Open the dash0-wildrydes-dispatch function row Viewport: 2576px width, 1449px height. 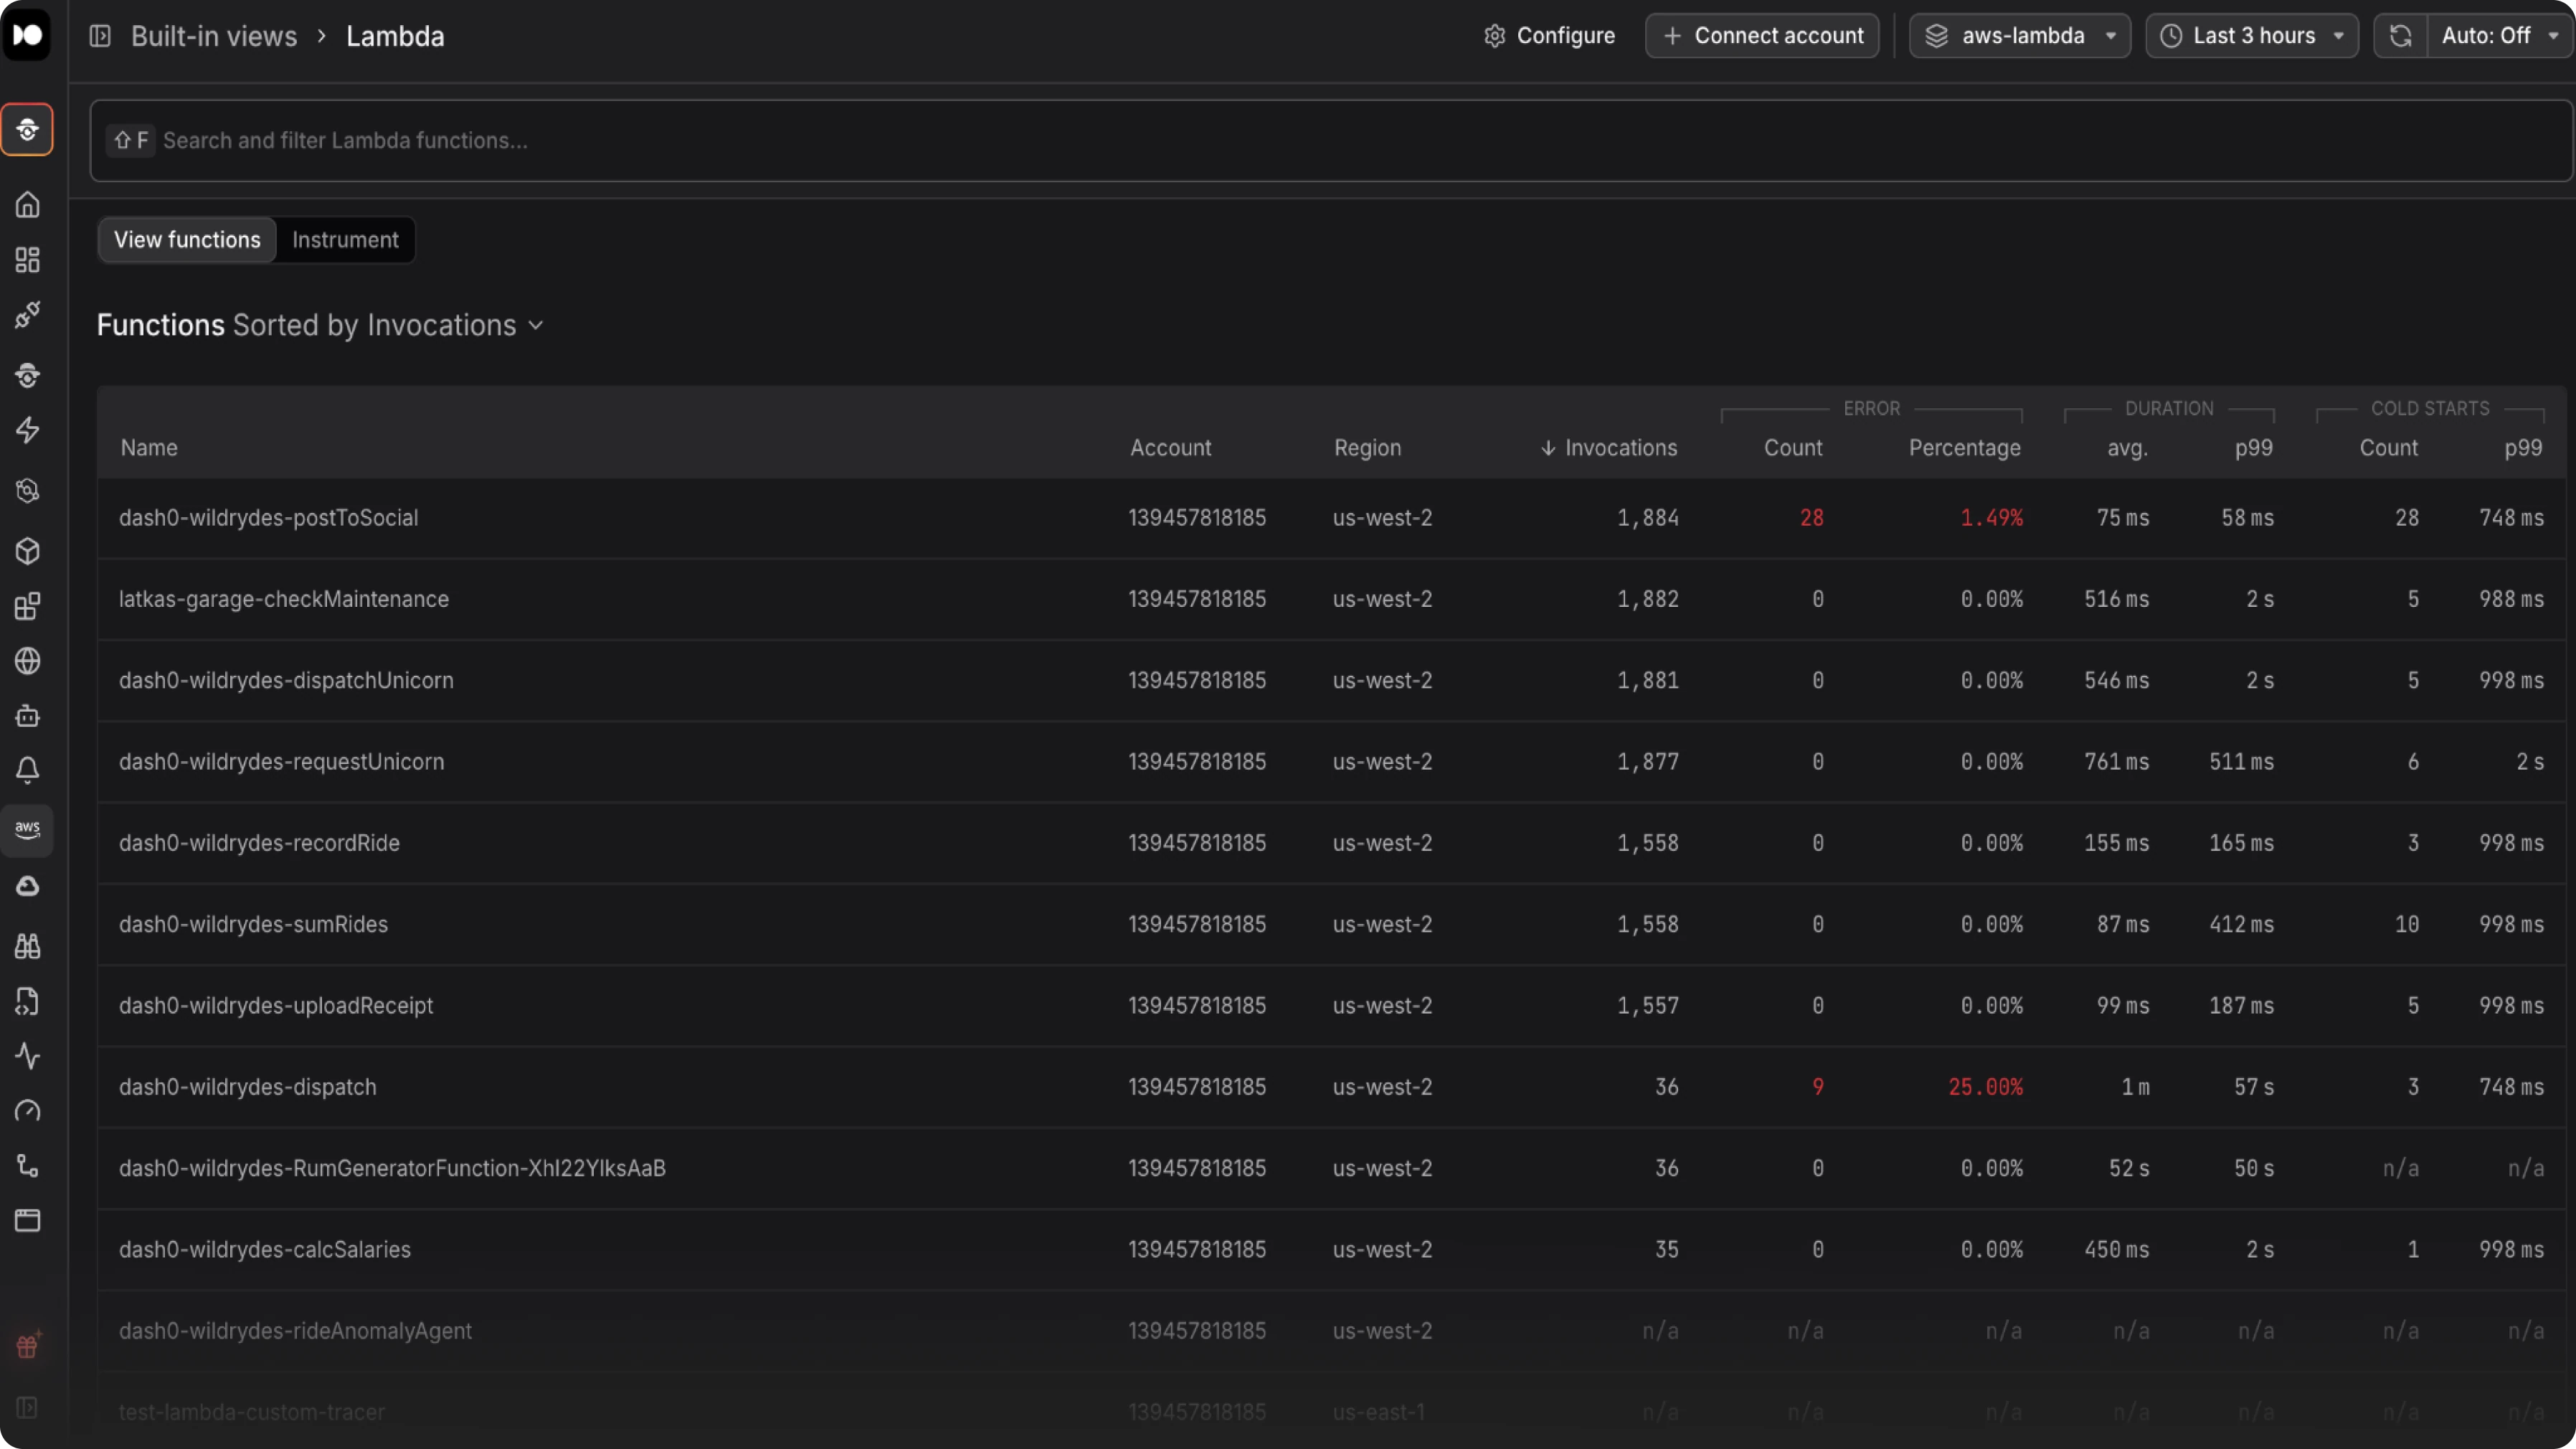(x=1331, y=1087)
